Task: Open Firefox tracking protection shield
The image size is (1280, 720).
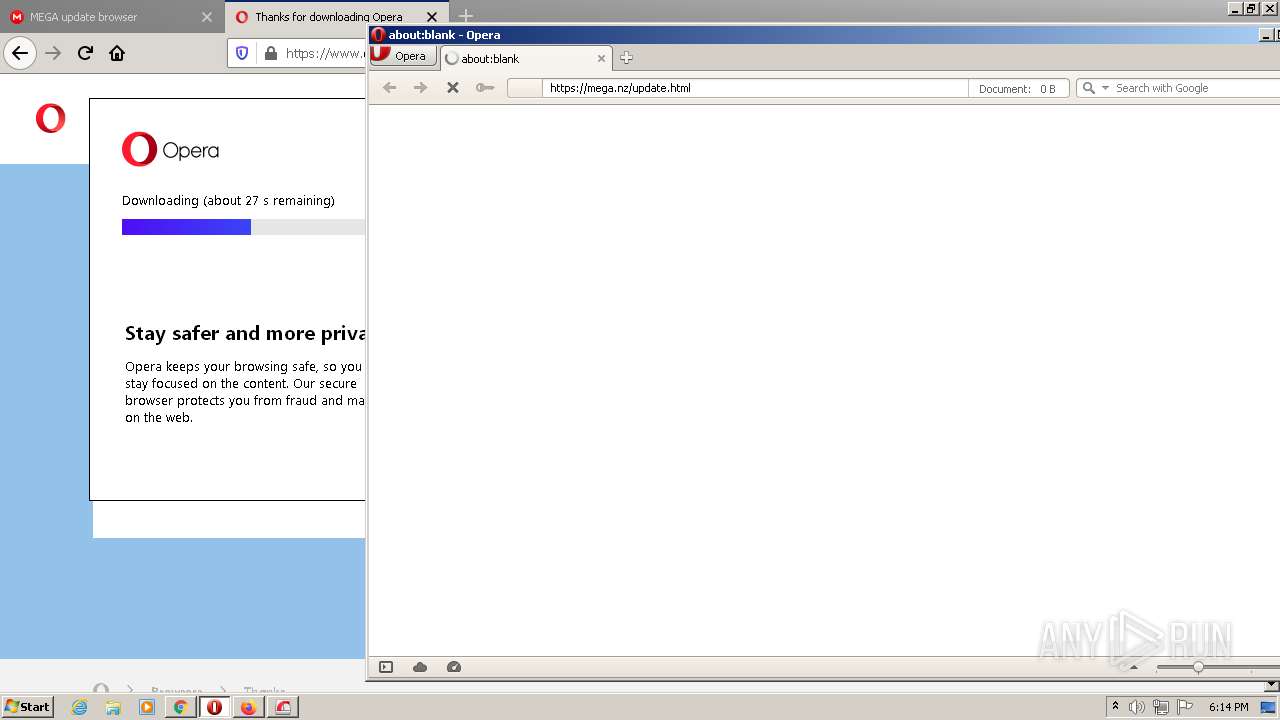Action: 241,53
